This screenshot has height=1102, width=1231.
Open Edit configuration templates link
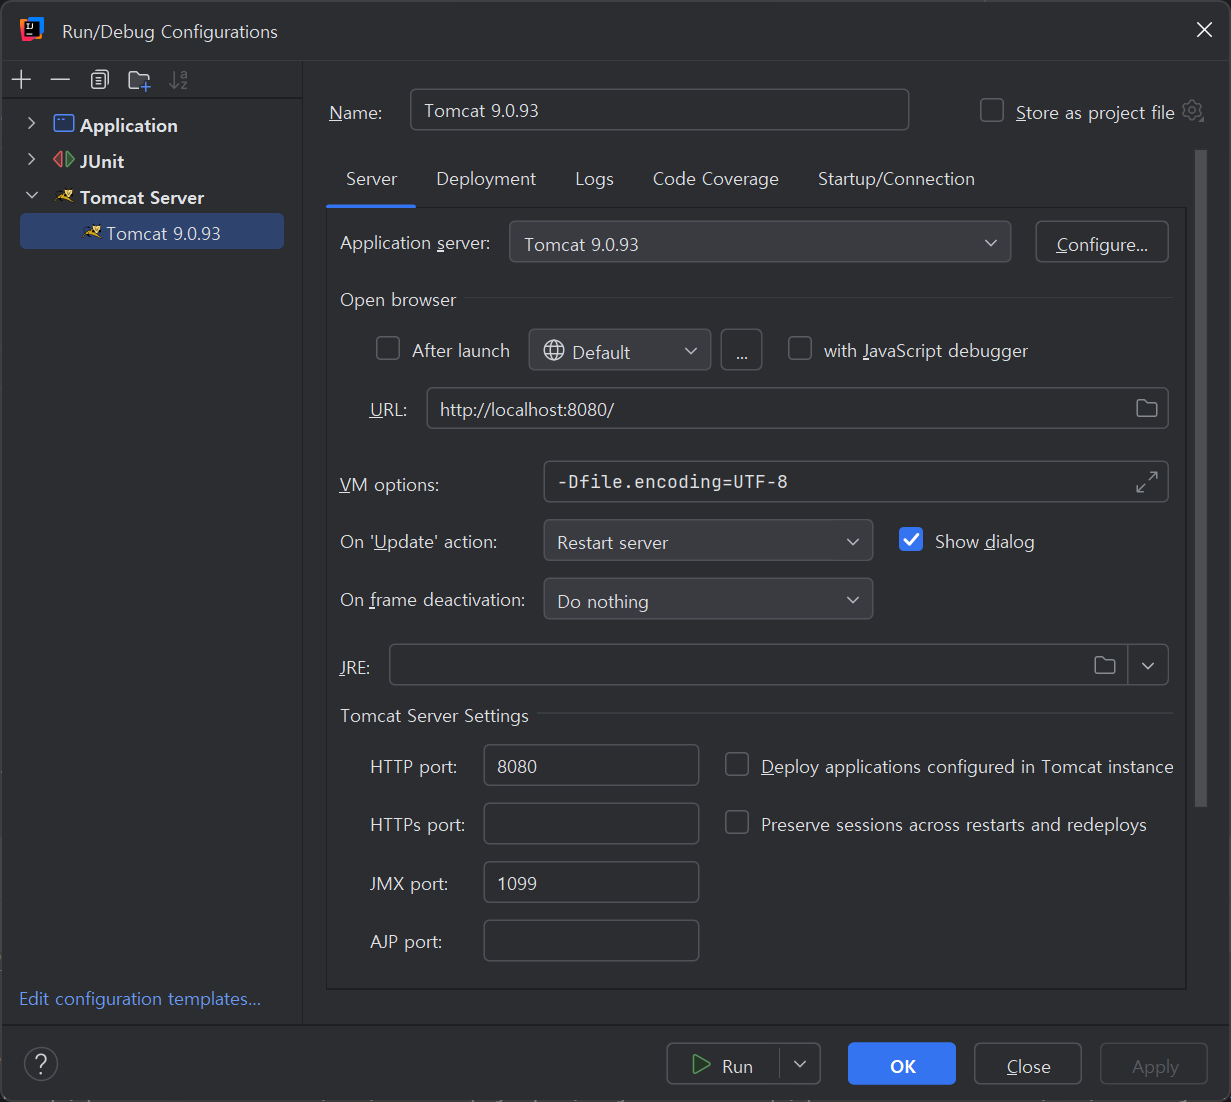coord(140,999)
